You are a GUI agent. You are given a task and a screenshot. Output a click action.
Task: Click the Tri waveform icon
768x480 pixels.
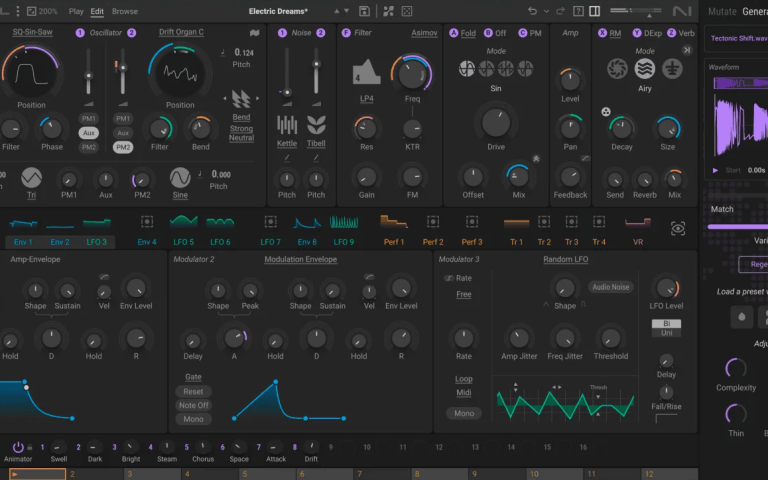point(31,178)
